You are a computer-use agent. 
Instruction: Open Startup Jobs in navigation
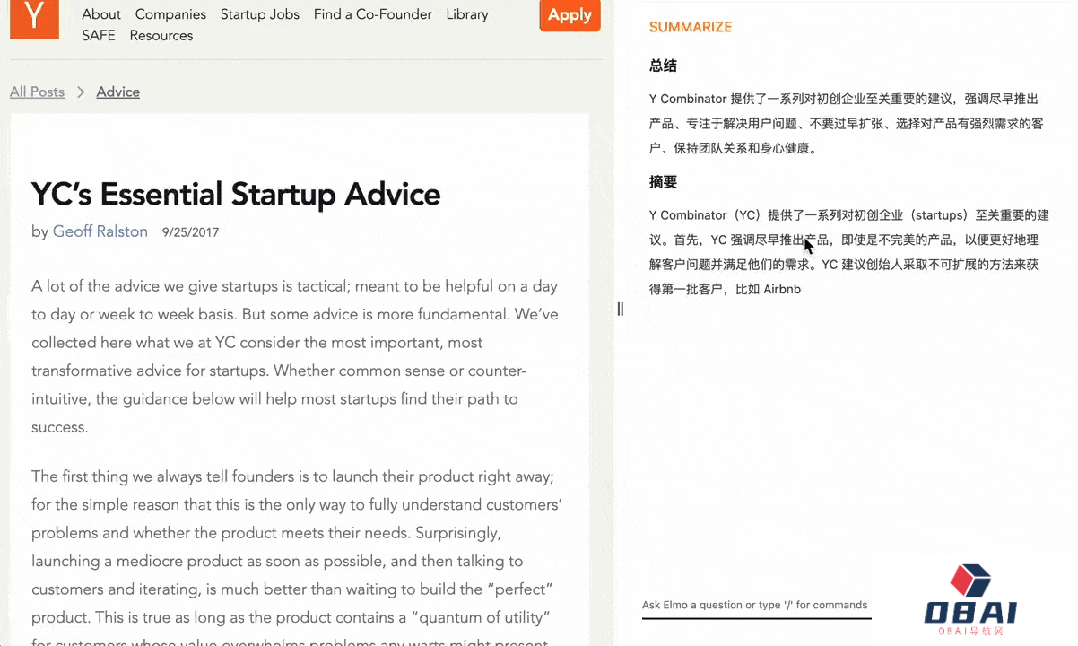(260, 14)
